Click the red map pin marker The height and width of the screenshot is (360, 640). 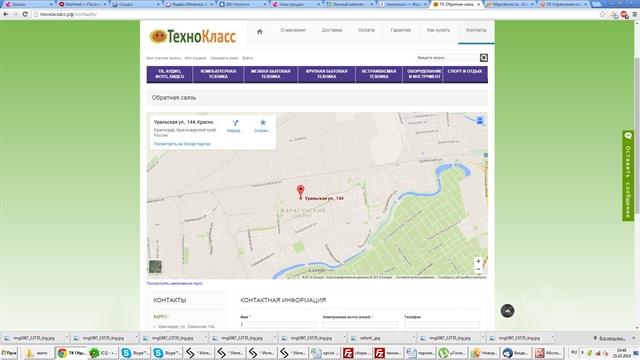(300, 192)
